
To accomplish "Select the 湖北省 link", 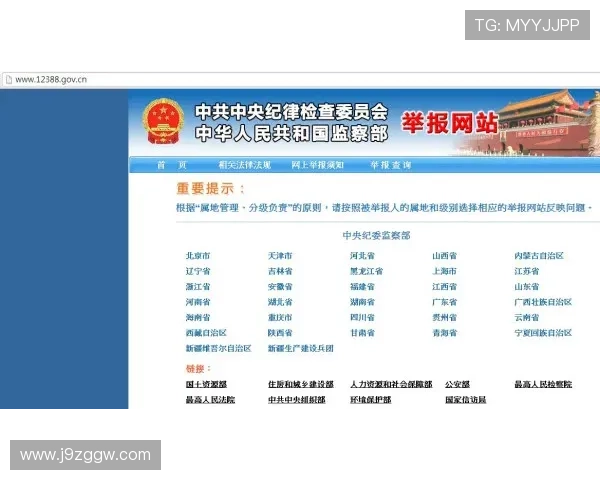I will (x=280, y=302).
